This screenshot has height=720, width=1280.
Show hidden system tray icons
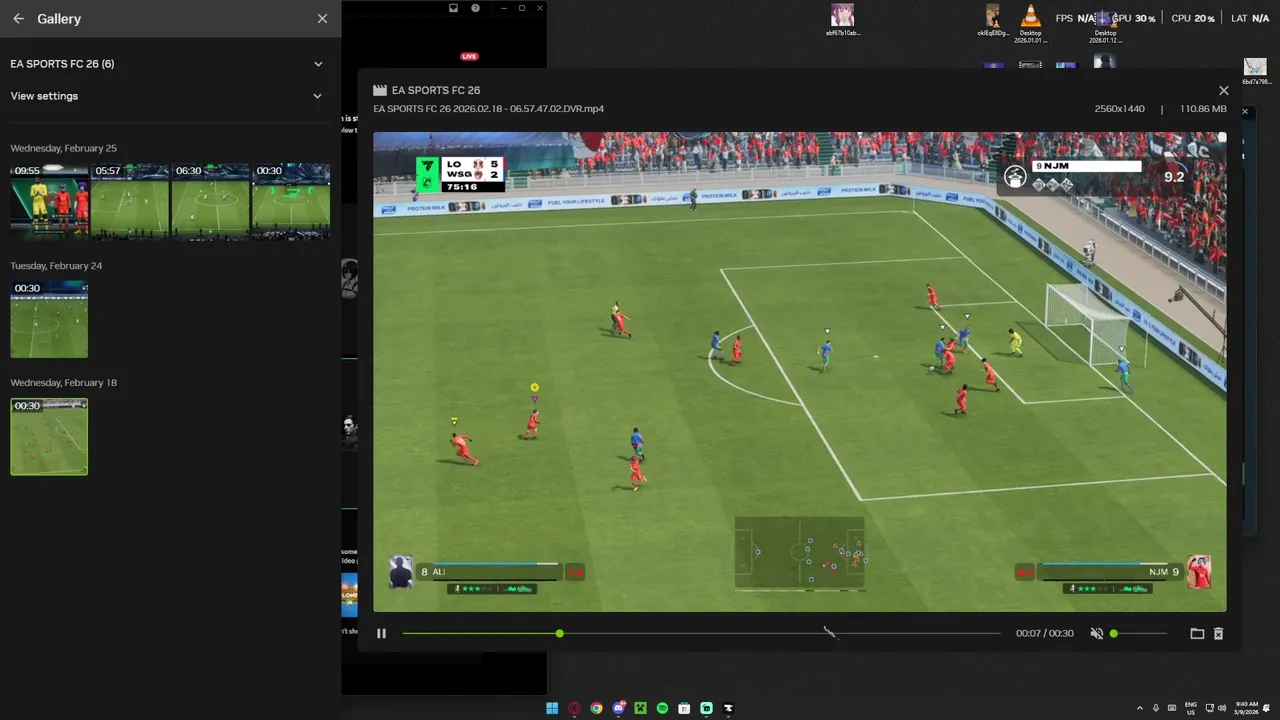pyautogui.click(x=1139, y=708)
